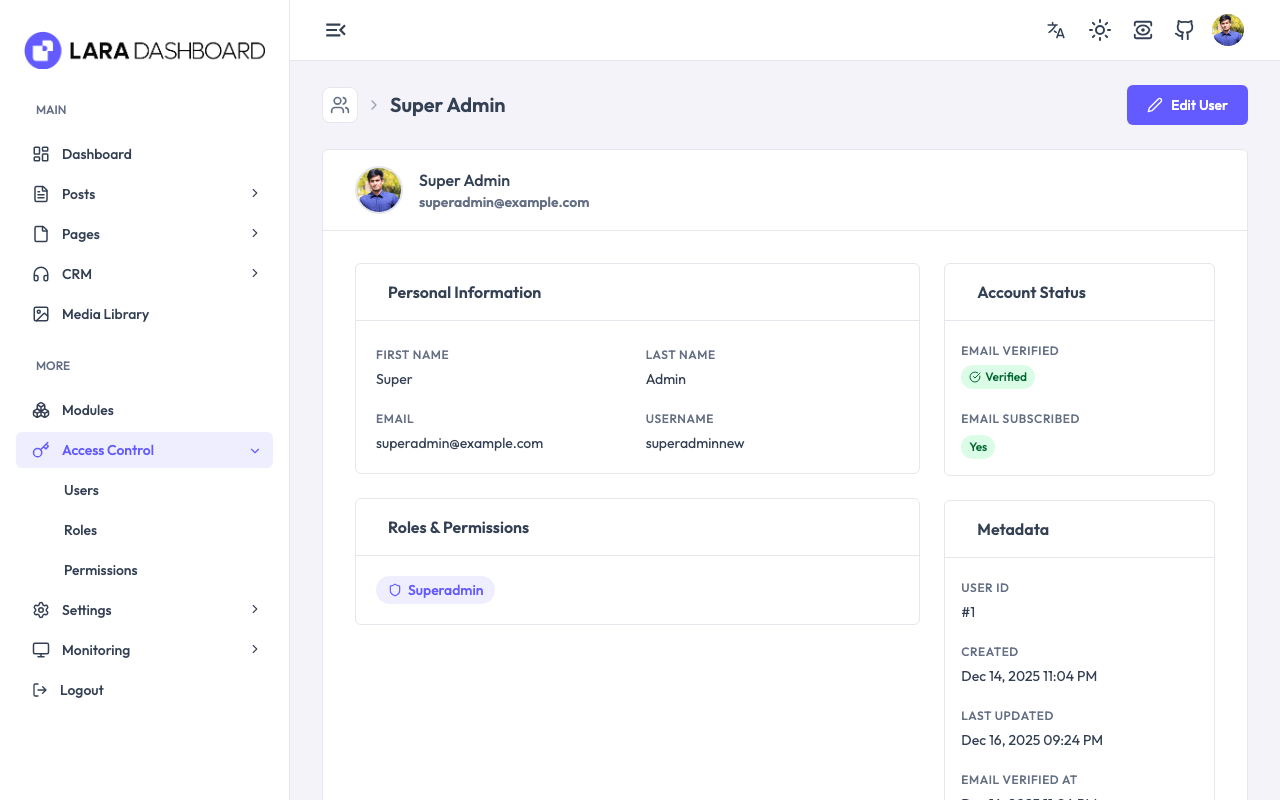Image resolution: width=1280 pixels, height=800 pixels.
Task: Click the created date Dec 14, 2025 11:04 PM
Action: 1029,676
